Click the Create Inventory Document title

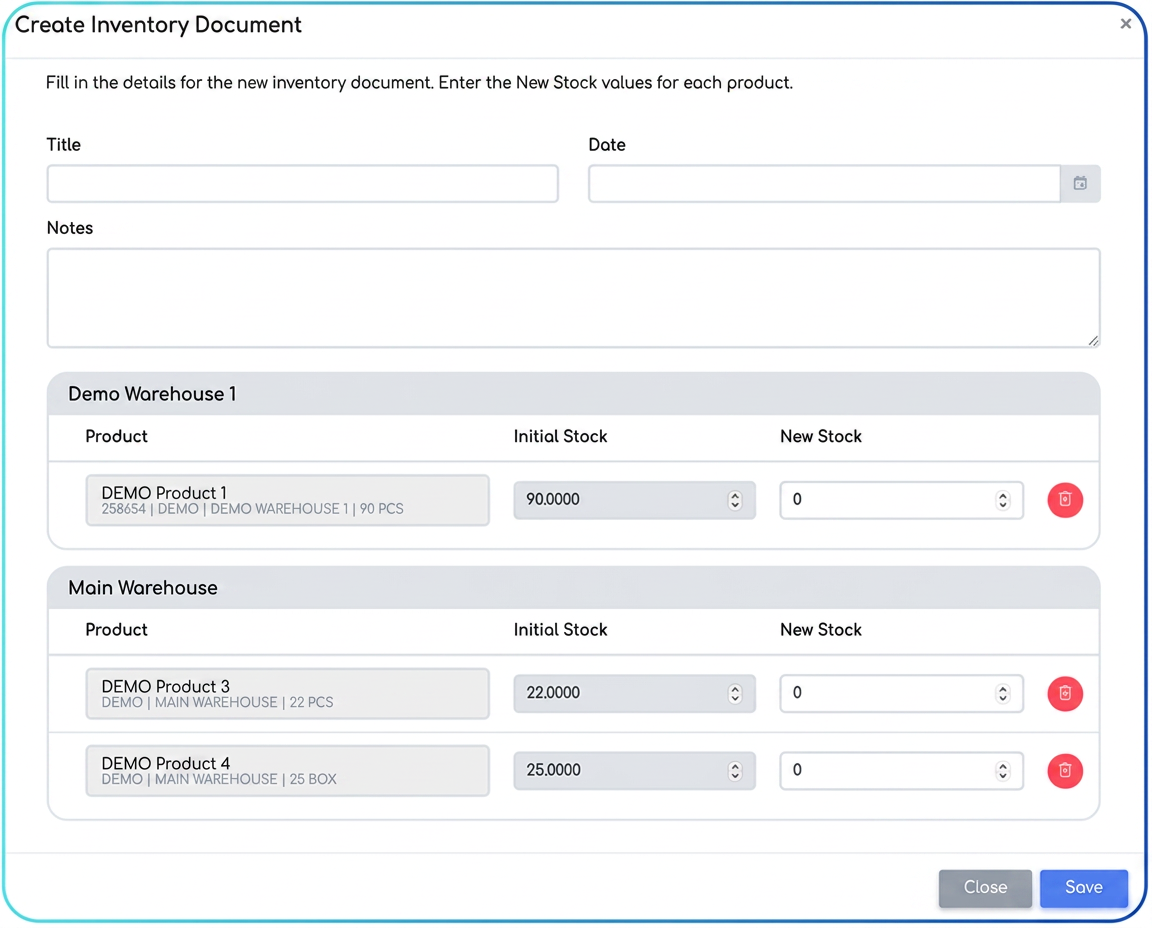[158, 25]
